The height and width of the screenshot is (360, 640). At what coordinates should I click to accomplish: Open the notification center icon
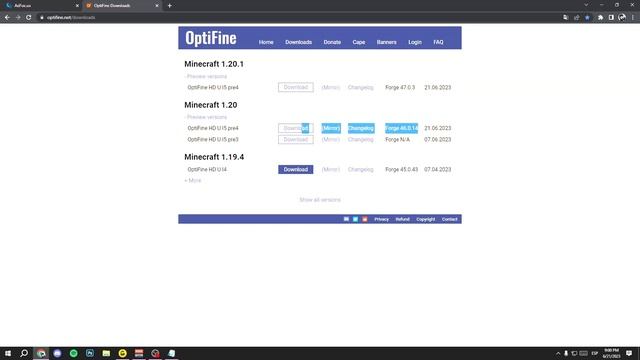[629, 353]
